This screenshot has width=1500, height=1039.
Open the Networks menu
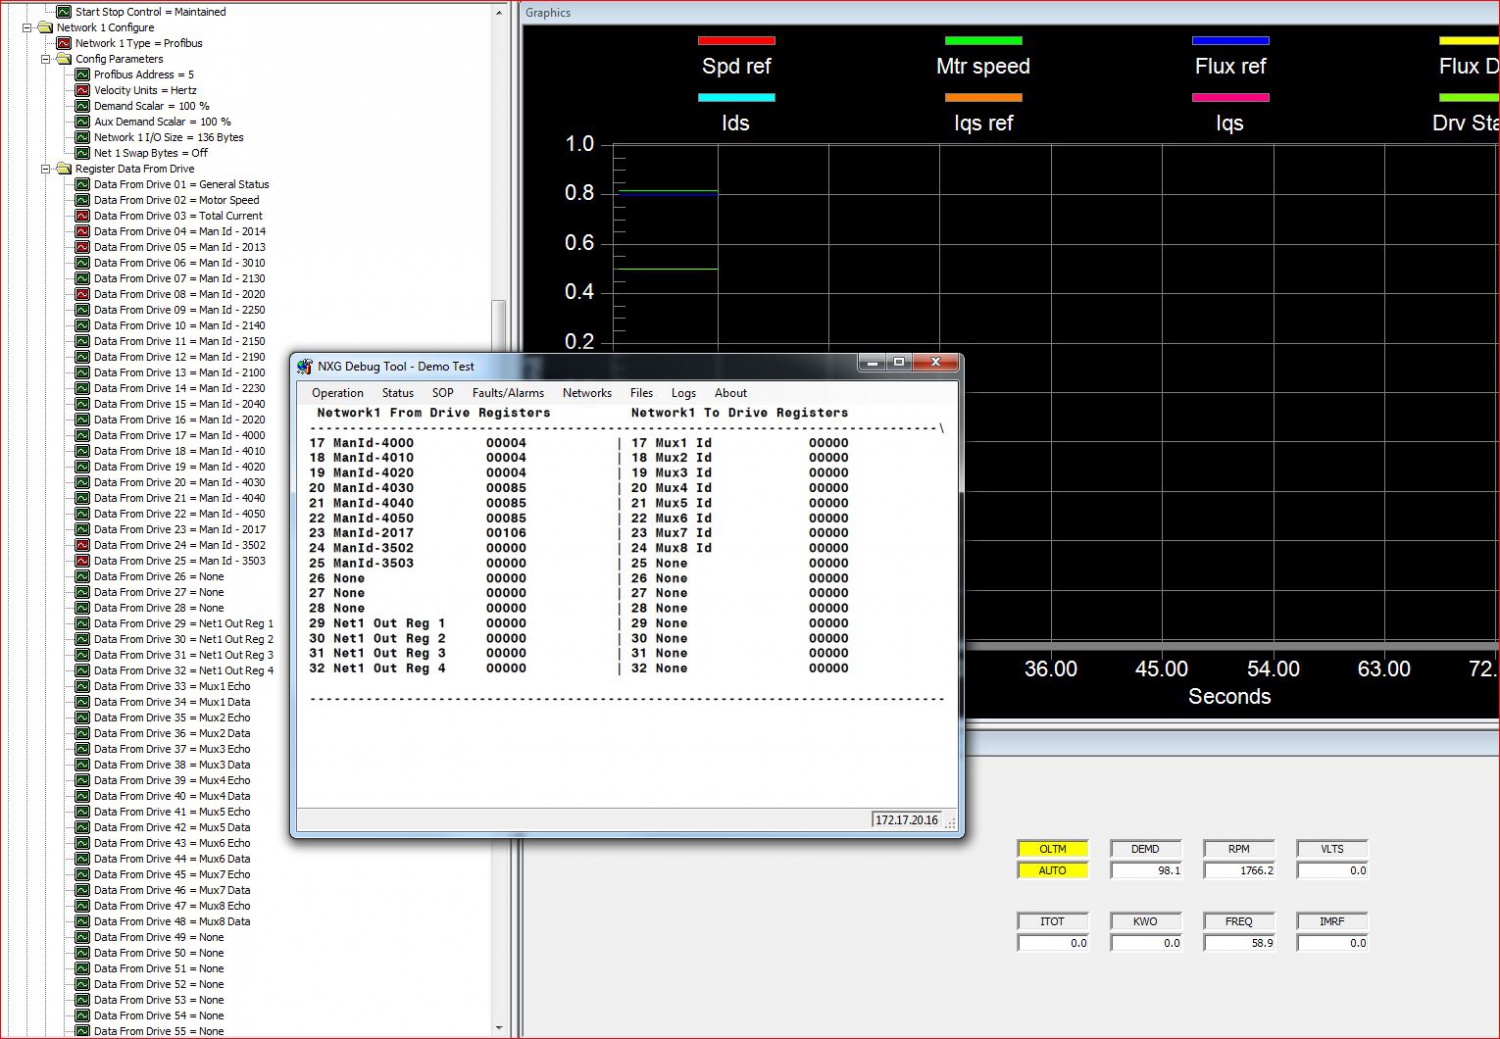pyautogui.click(x=587, y=392)
